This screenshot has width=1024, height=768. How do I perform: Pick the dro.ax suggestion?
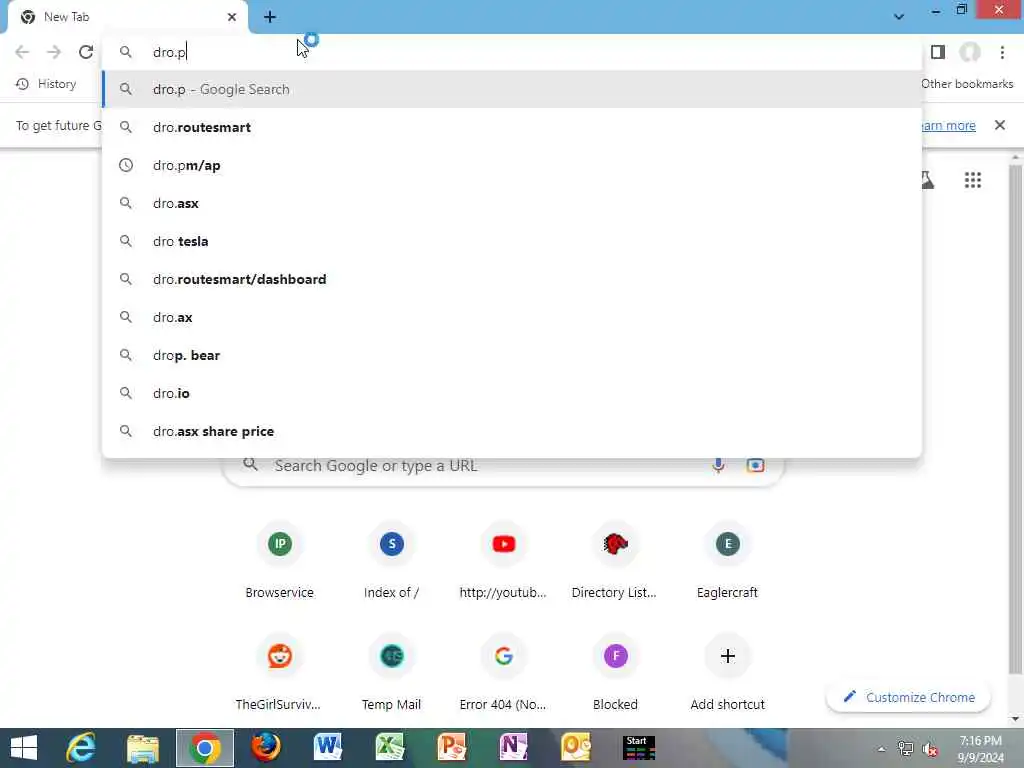pos(512,317)
